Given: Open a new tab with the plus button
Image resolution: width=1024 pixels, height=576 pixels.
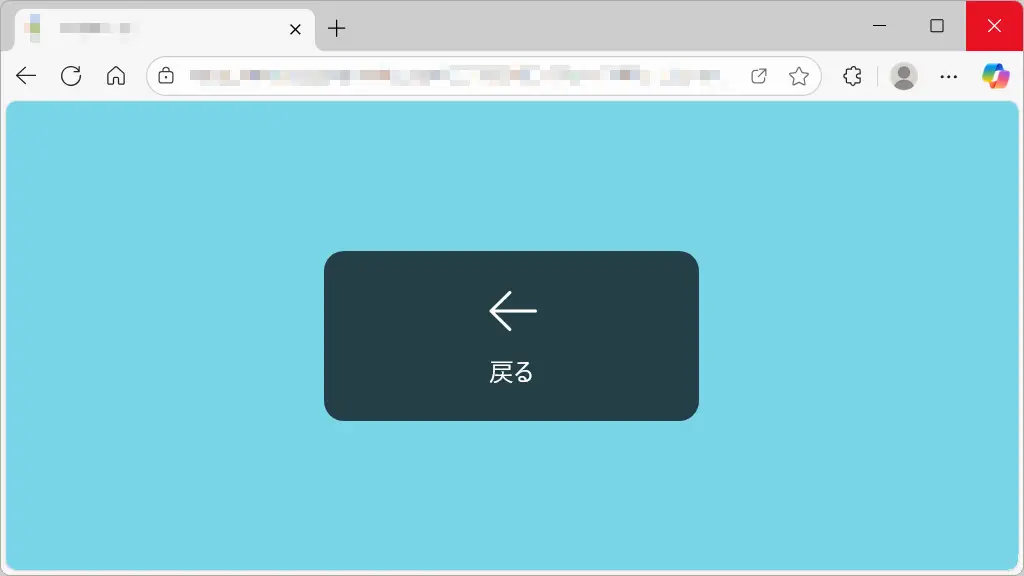Looking at the screenshot, I should pyautogui.click(x=337, y=28).
